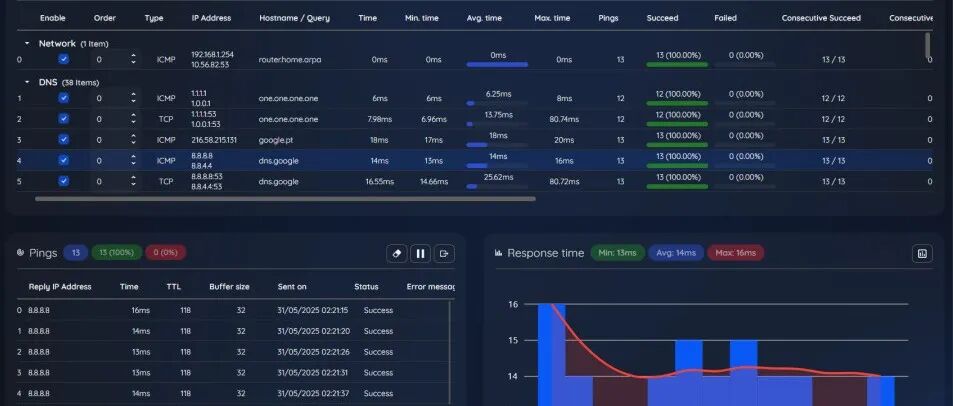The height and width of the screenshot is (406, 953).
Task: Sort by Consecutive Succeed column header
Action: click(821, 18)
